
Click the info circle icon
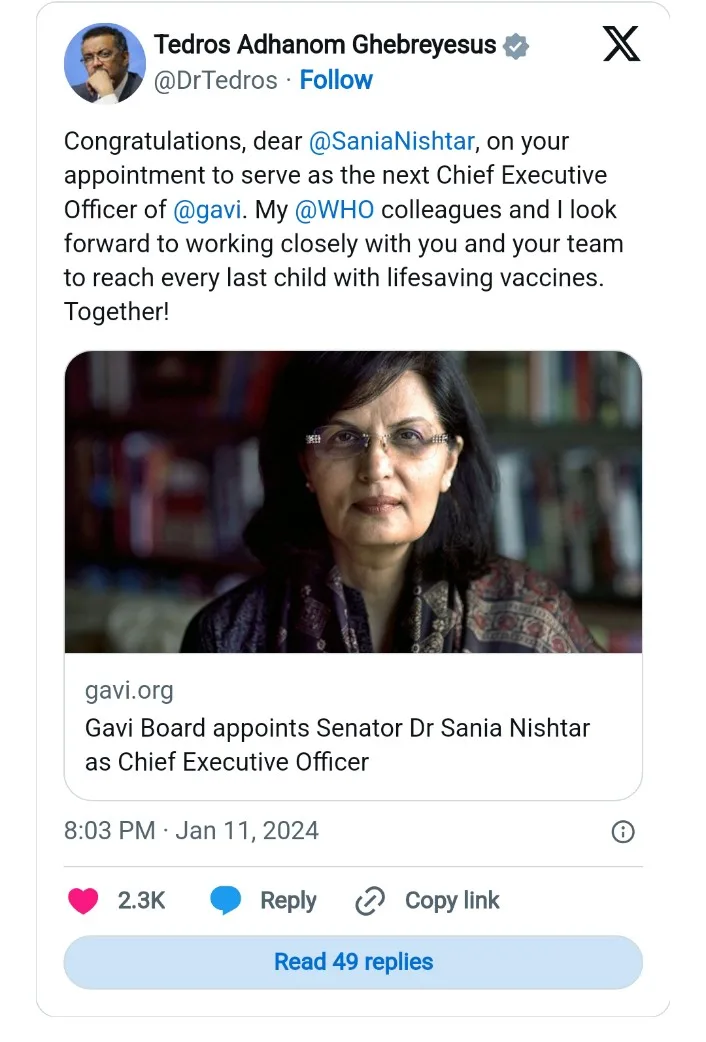click(622, 832)
